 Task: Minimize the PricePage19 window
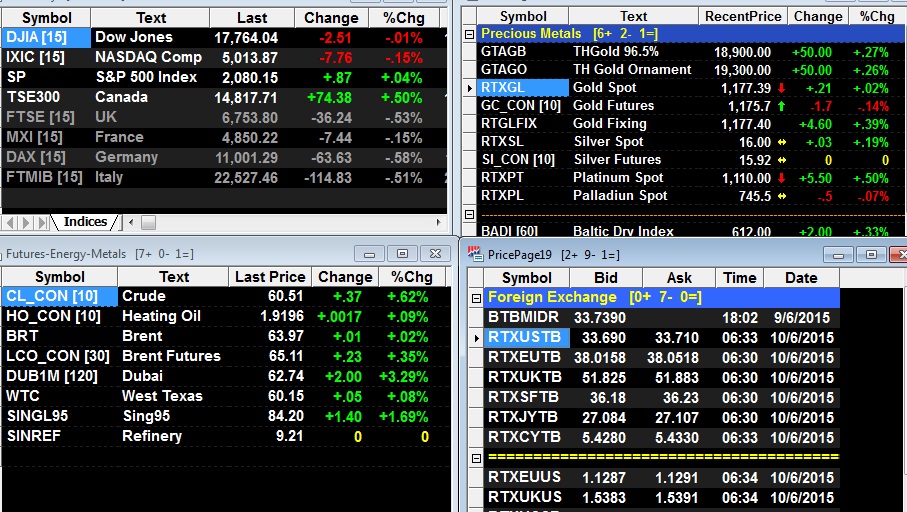(x=838, y=255)
